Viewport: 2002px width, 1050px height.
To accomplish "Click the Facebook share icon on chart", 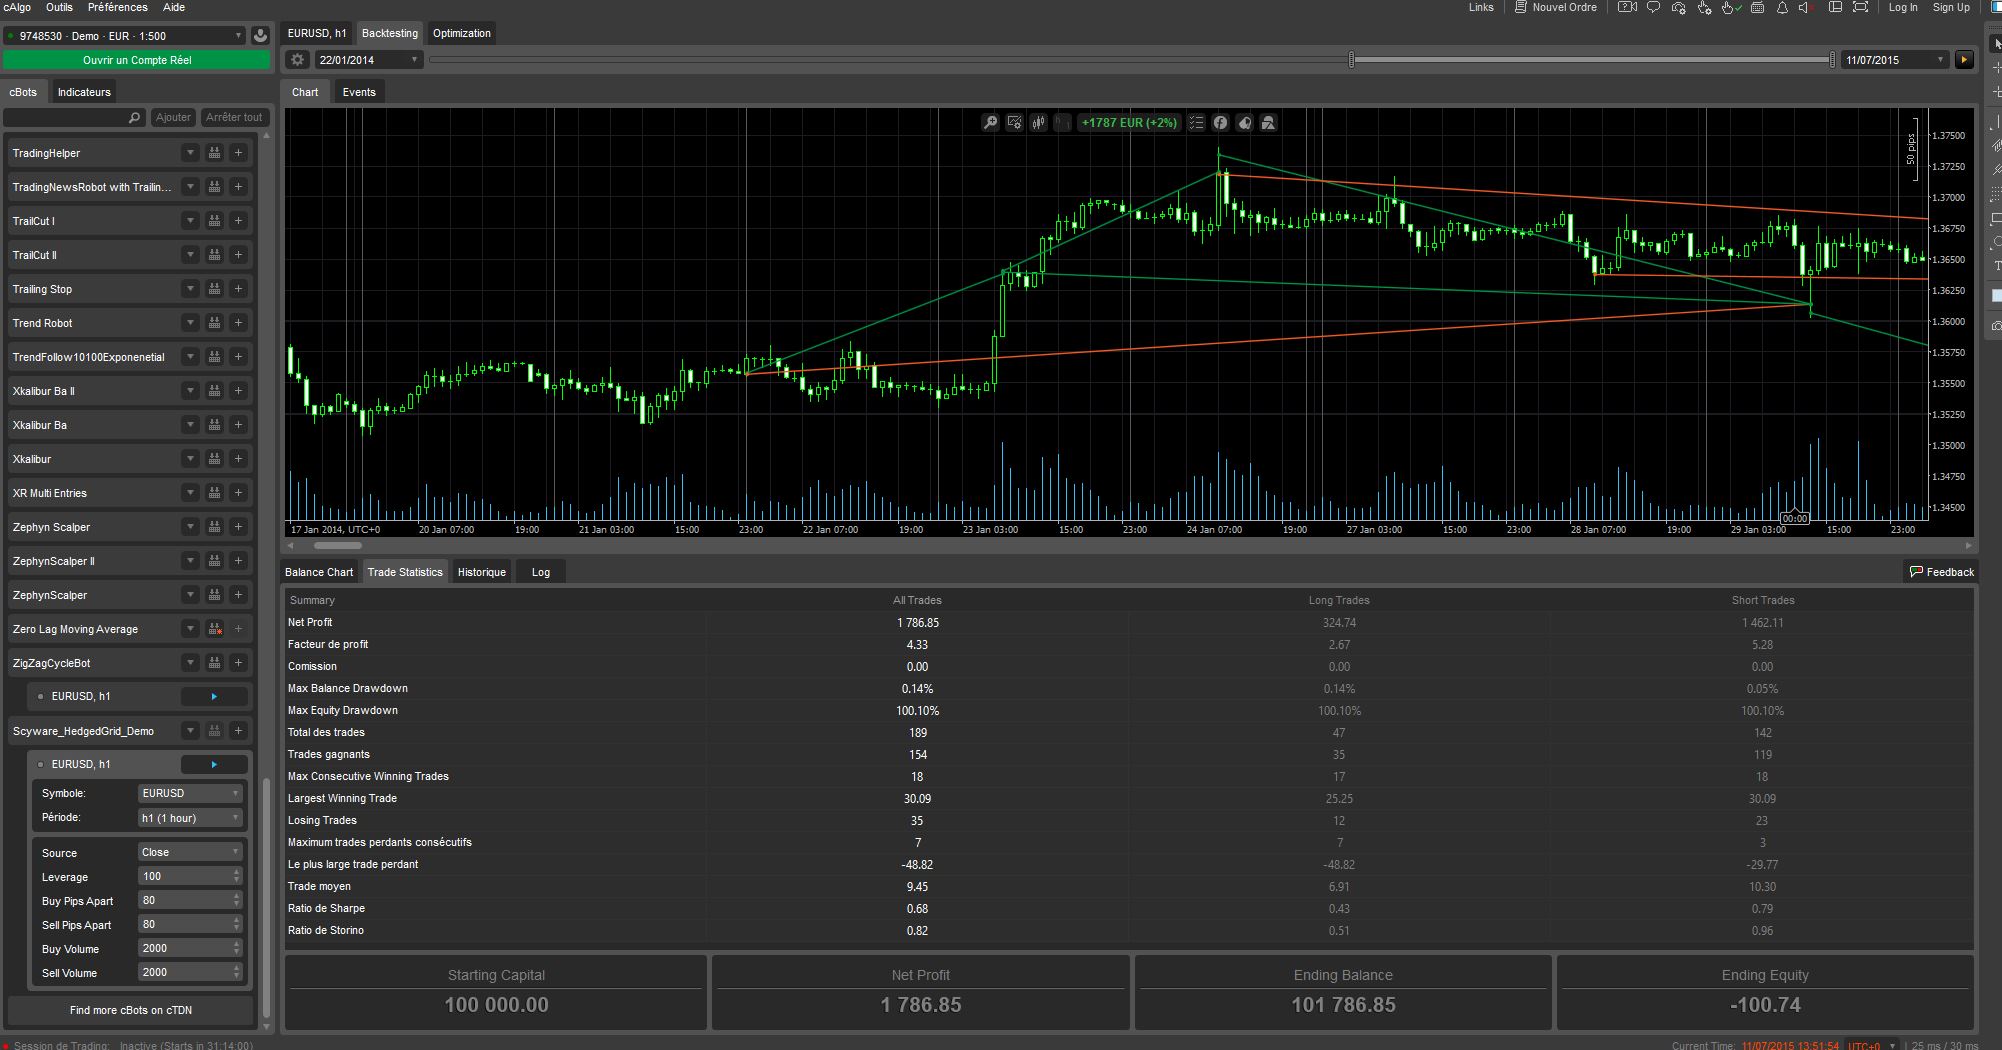I will tap(1220, 122).
